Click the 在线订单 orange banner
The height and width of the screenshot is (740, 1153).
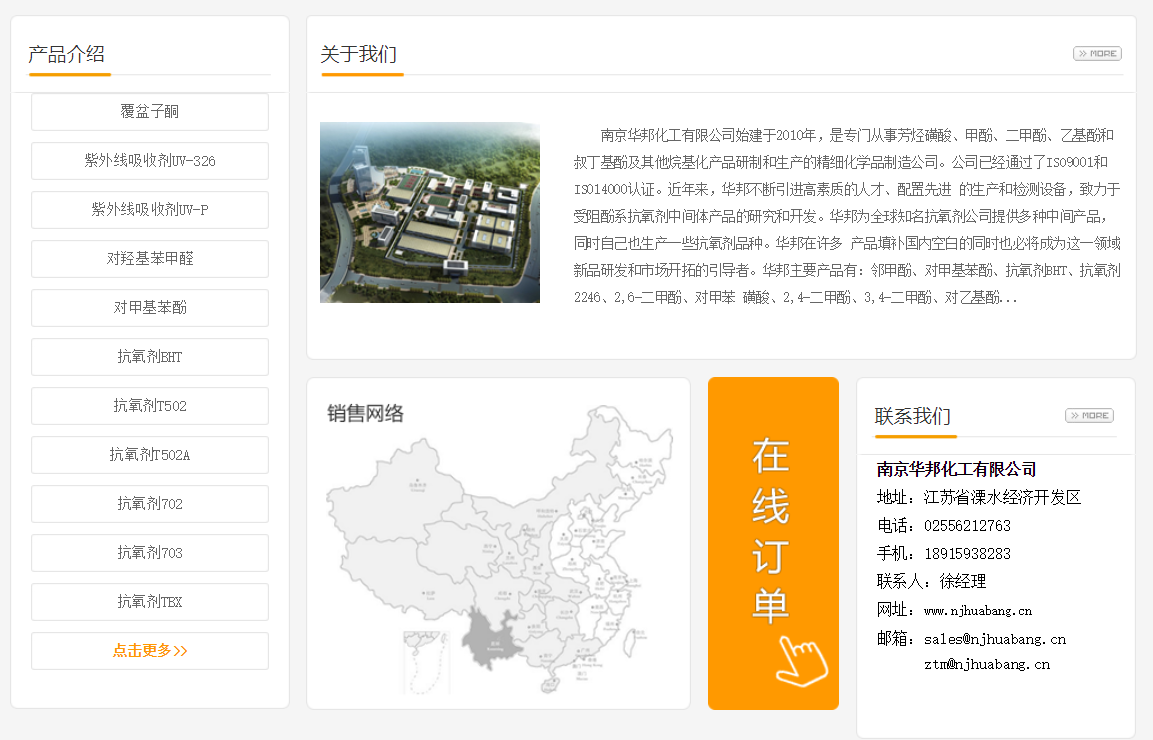pos(773,543)
